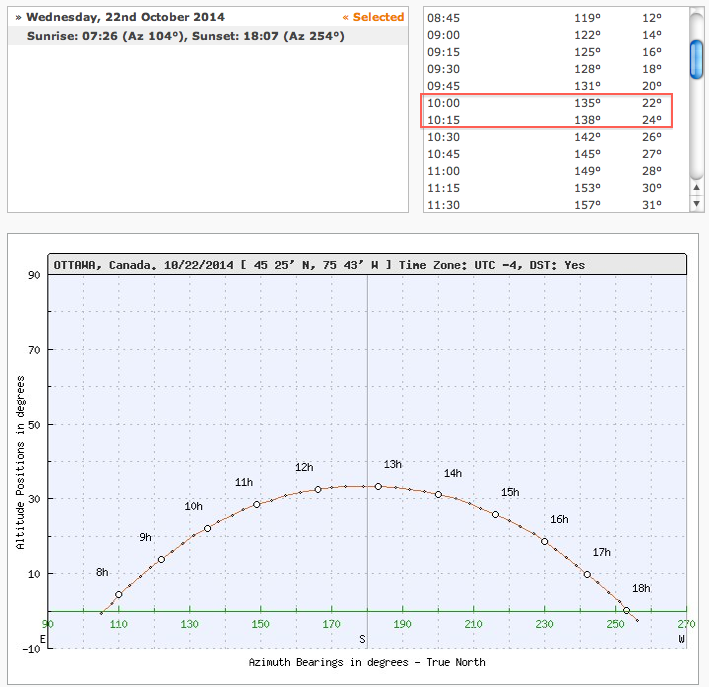The image size is (709, 687).
Task: Select the 10h point on the sun path
Action: [208, 528]
